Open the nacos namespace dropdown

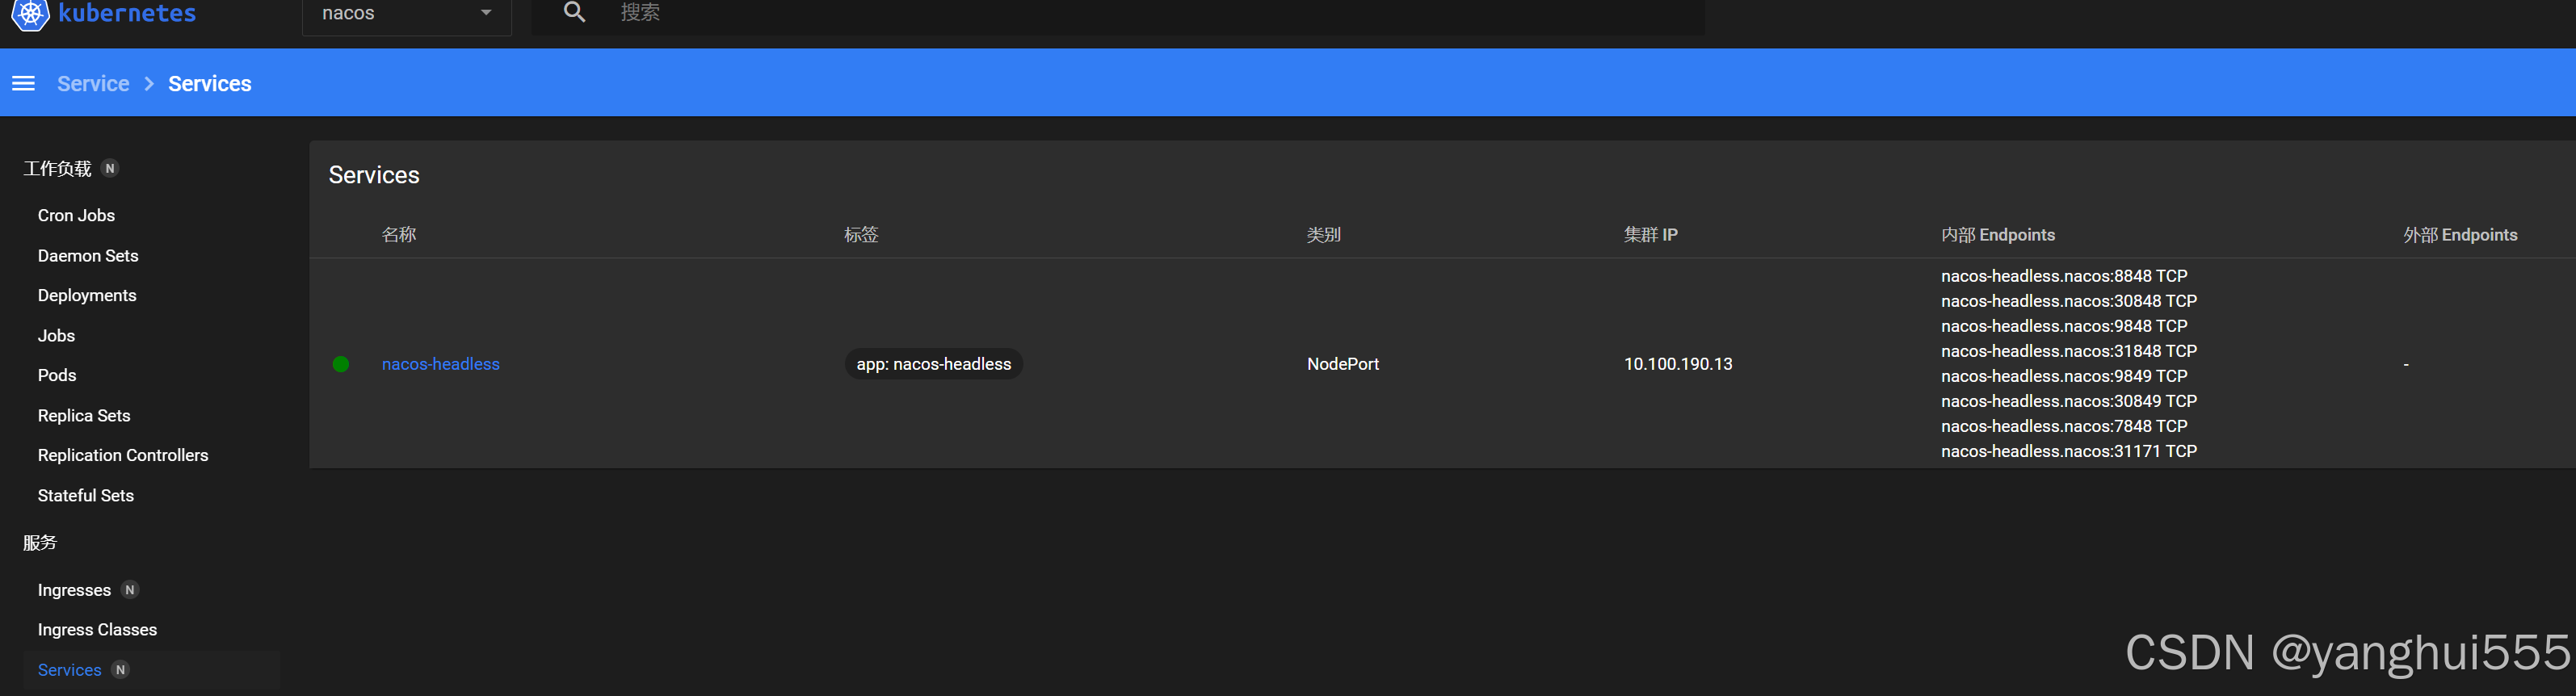(407, 14)
